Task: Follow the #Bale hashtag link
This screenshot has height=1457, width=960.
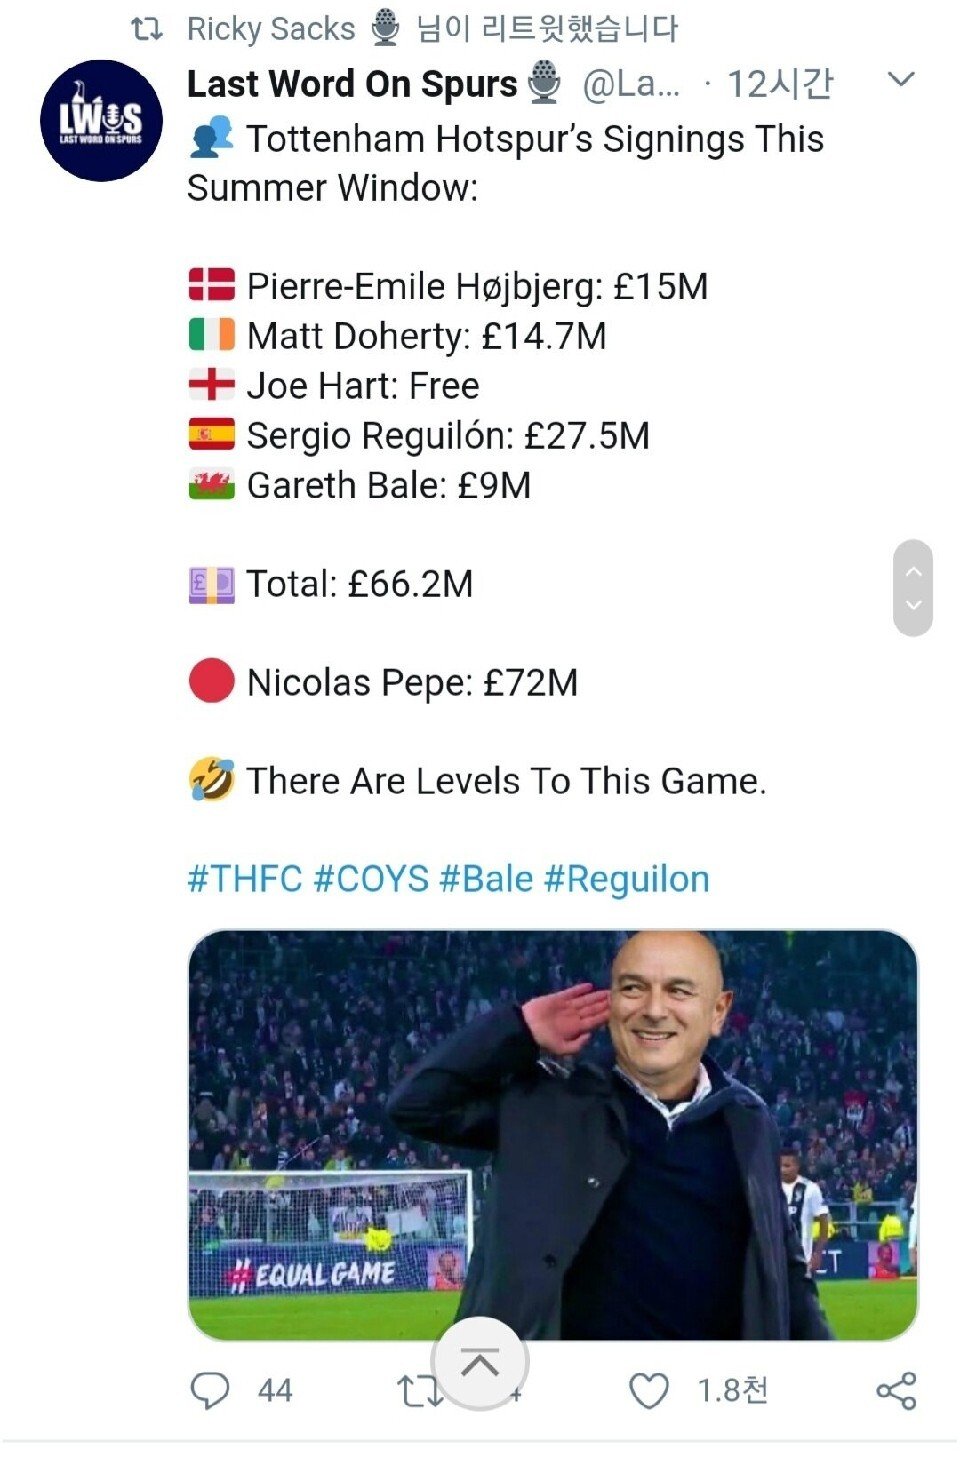Action: pos(486,879)
